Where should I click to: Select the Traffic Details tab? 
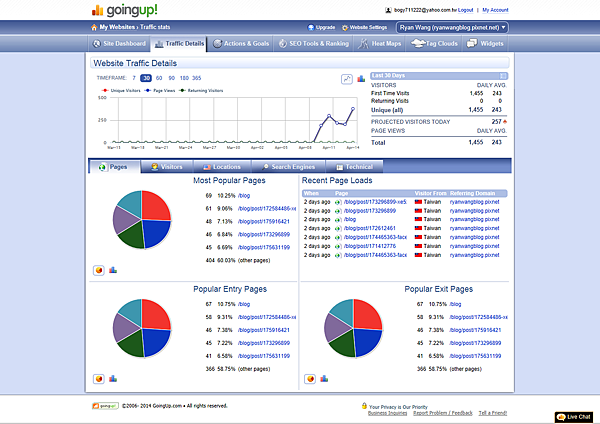(179, 44)
